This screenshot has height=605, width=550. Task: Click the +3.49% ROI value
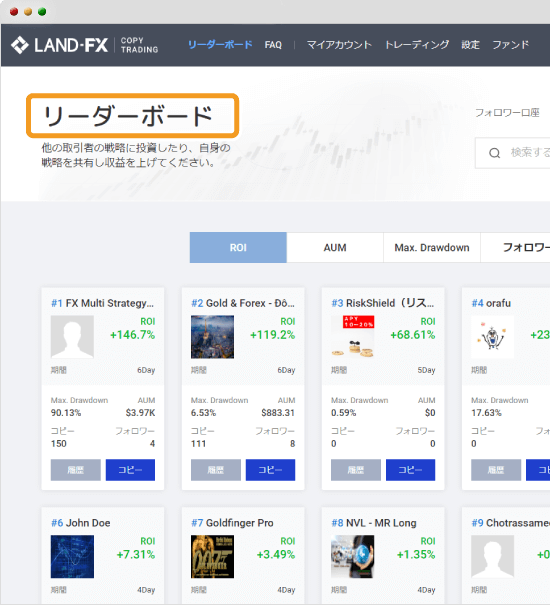(x=276, y=554)
